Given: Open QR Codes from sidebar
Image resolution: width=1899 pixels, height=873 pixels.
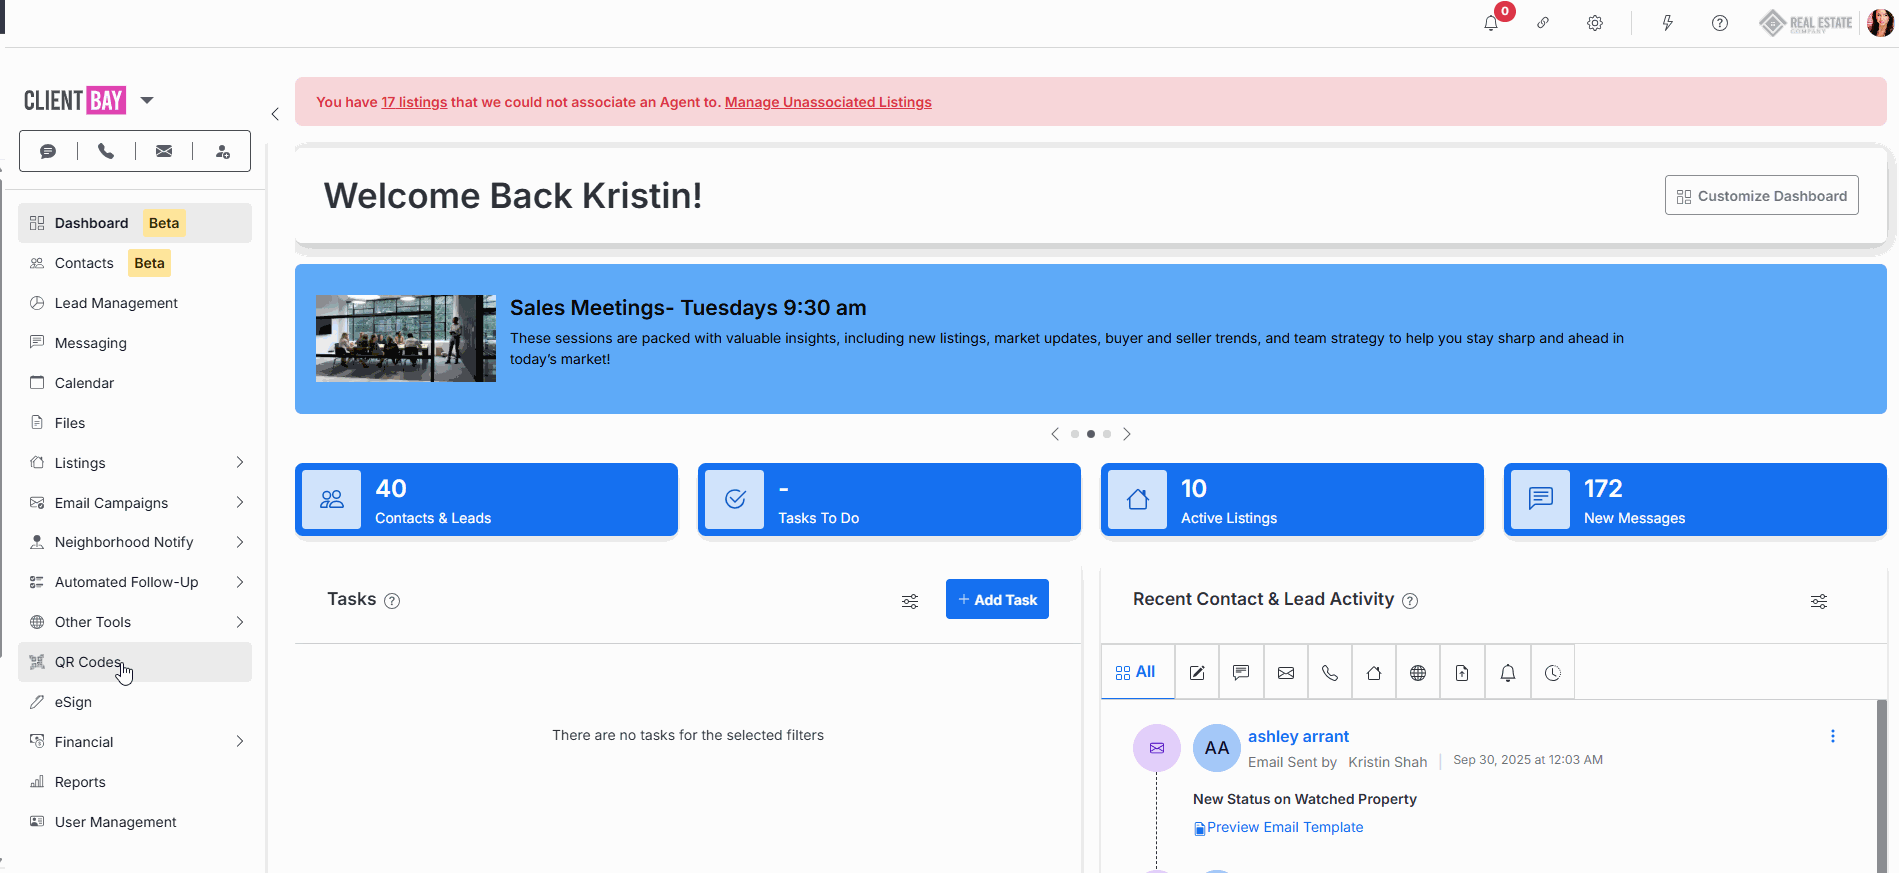Looking at the screenshot, I should coord(88,662).
